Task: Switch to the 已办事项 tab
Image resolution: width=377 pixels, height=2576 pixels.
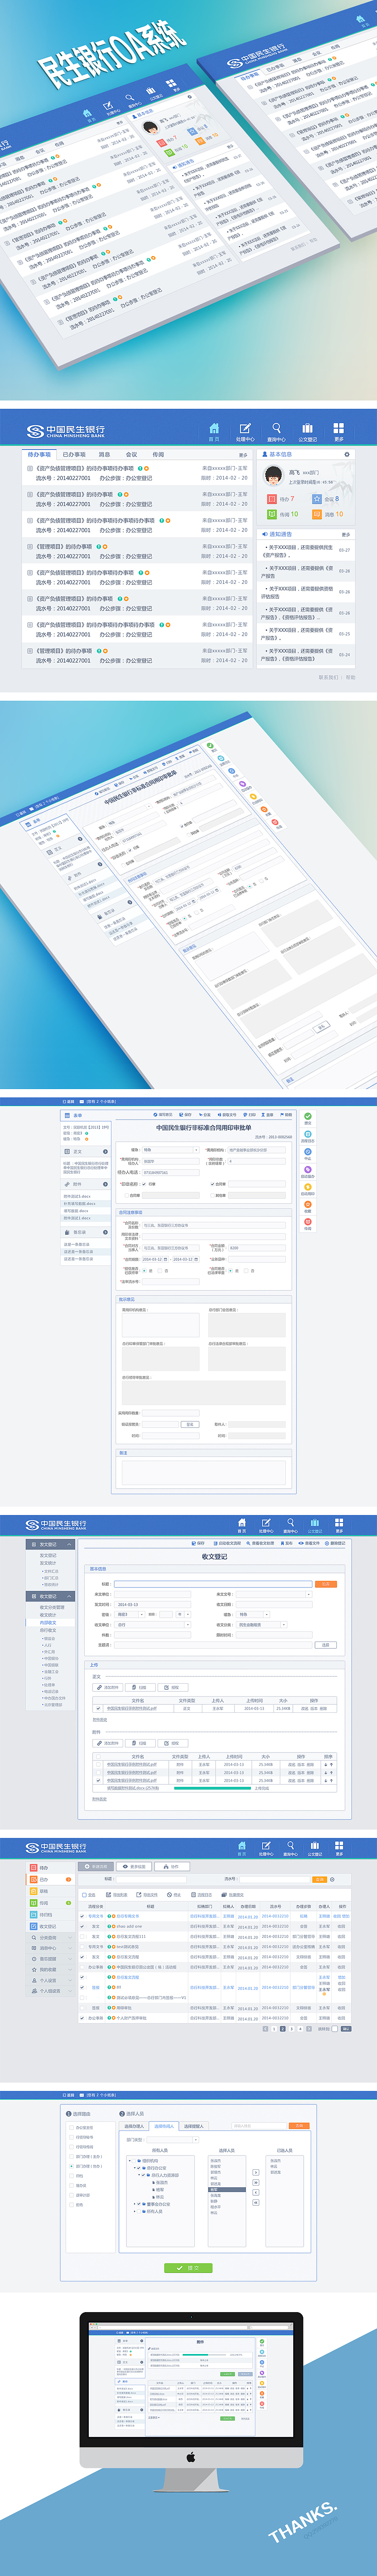Action: point(74,454)
